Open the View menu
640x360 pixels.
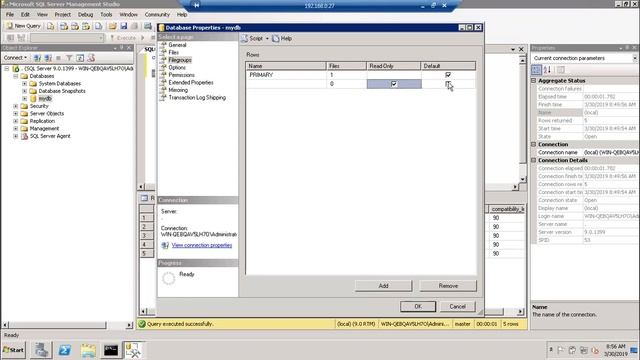(42, 14)
